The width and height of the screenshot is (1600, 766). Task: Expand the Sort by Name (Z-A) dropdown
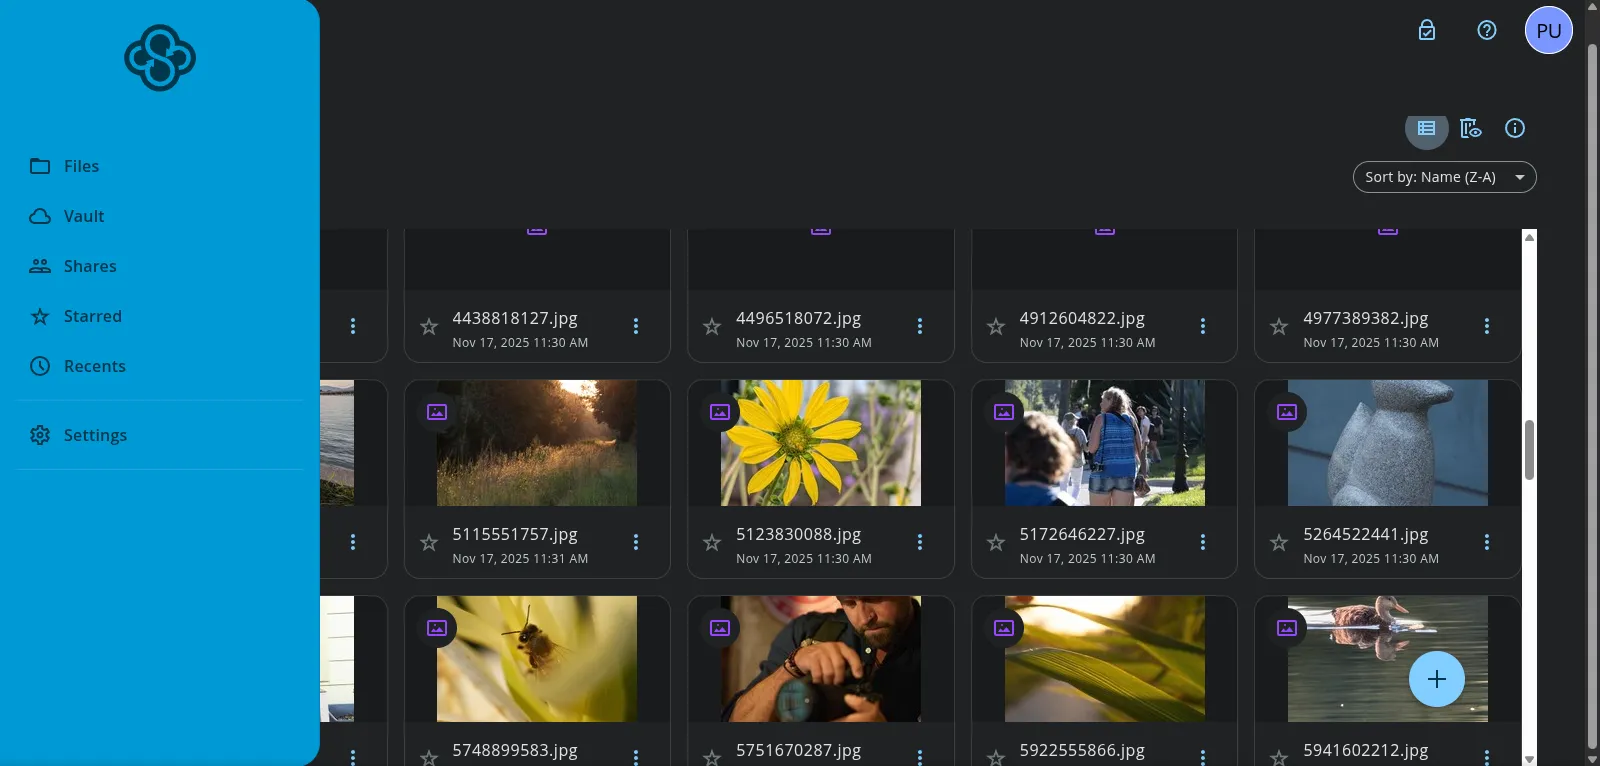[x=1443, y=177]
